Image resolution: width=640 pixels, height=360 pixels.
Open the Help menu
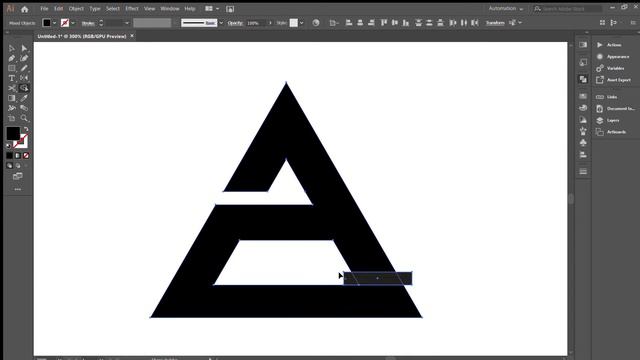190,9
